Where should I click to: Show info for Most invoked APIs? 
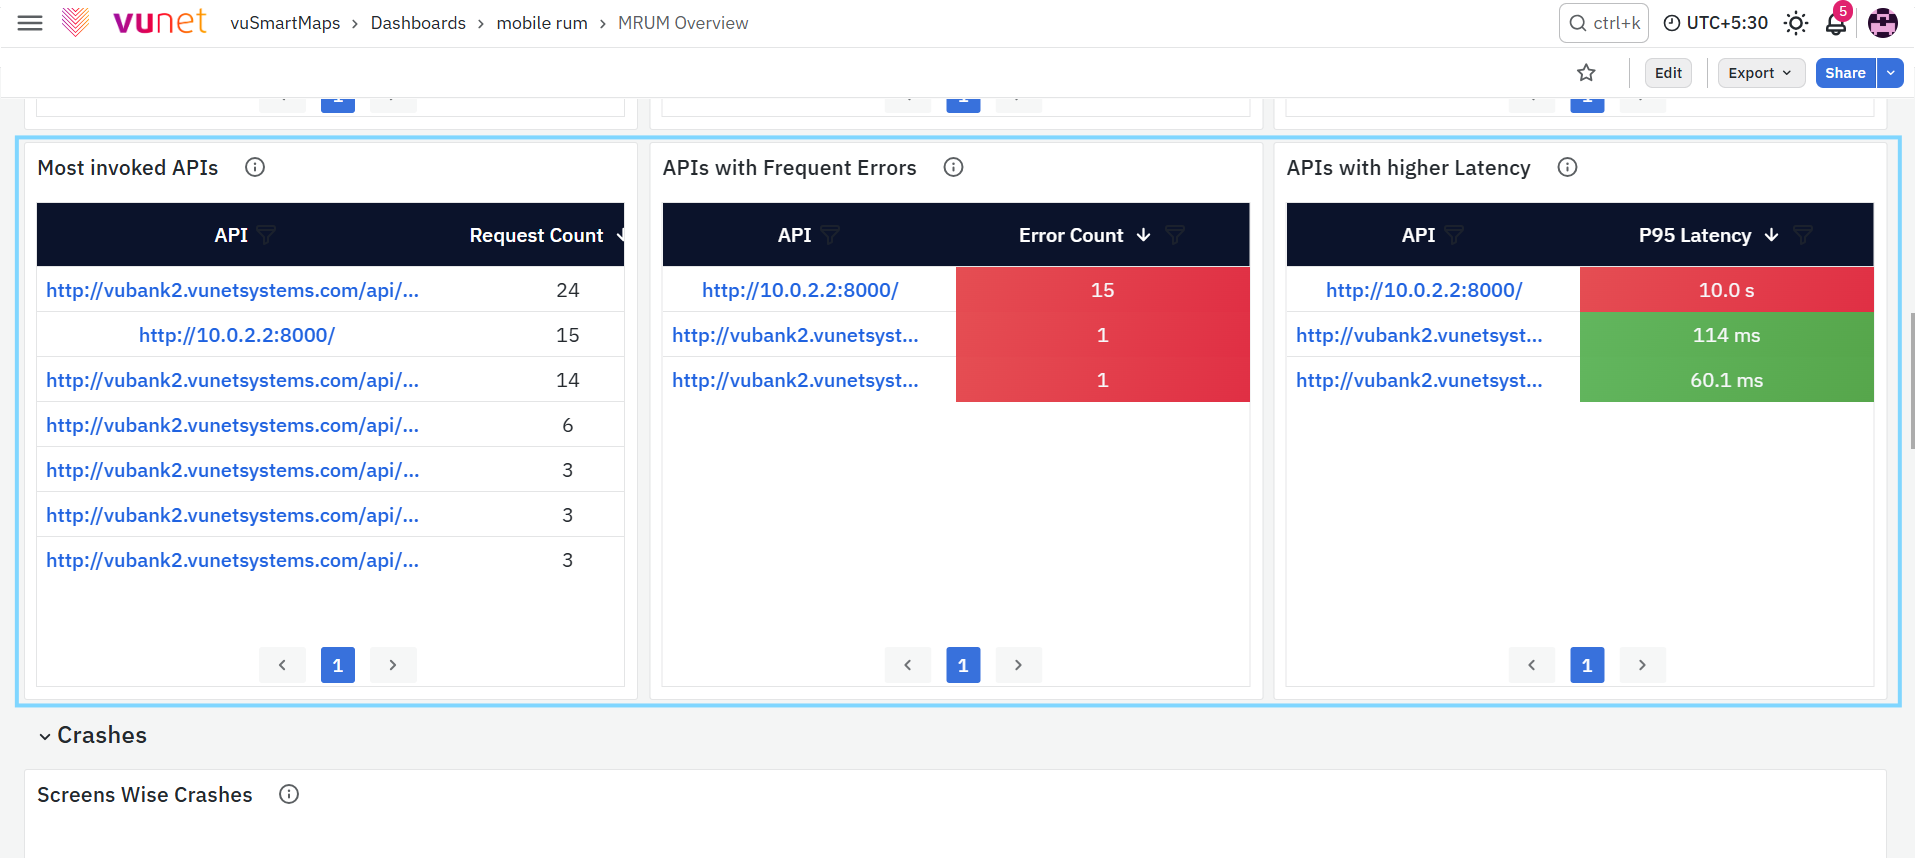(255, 167)
